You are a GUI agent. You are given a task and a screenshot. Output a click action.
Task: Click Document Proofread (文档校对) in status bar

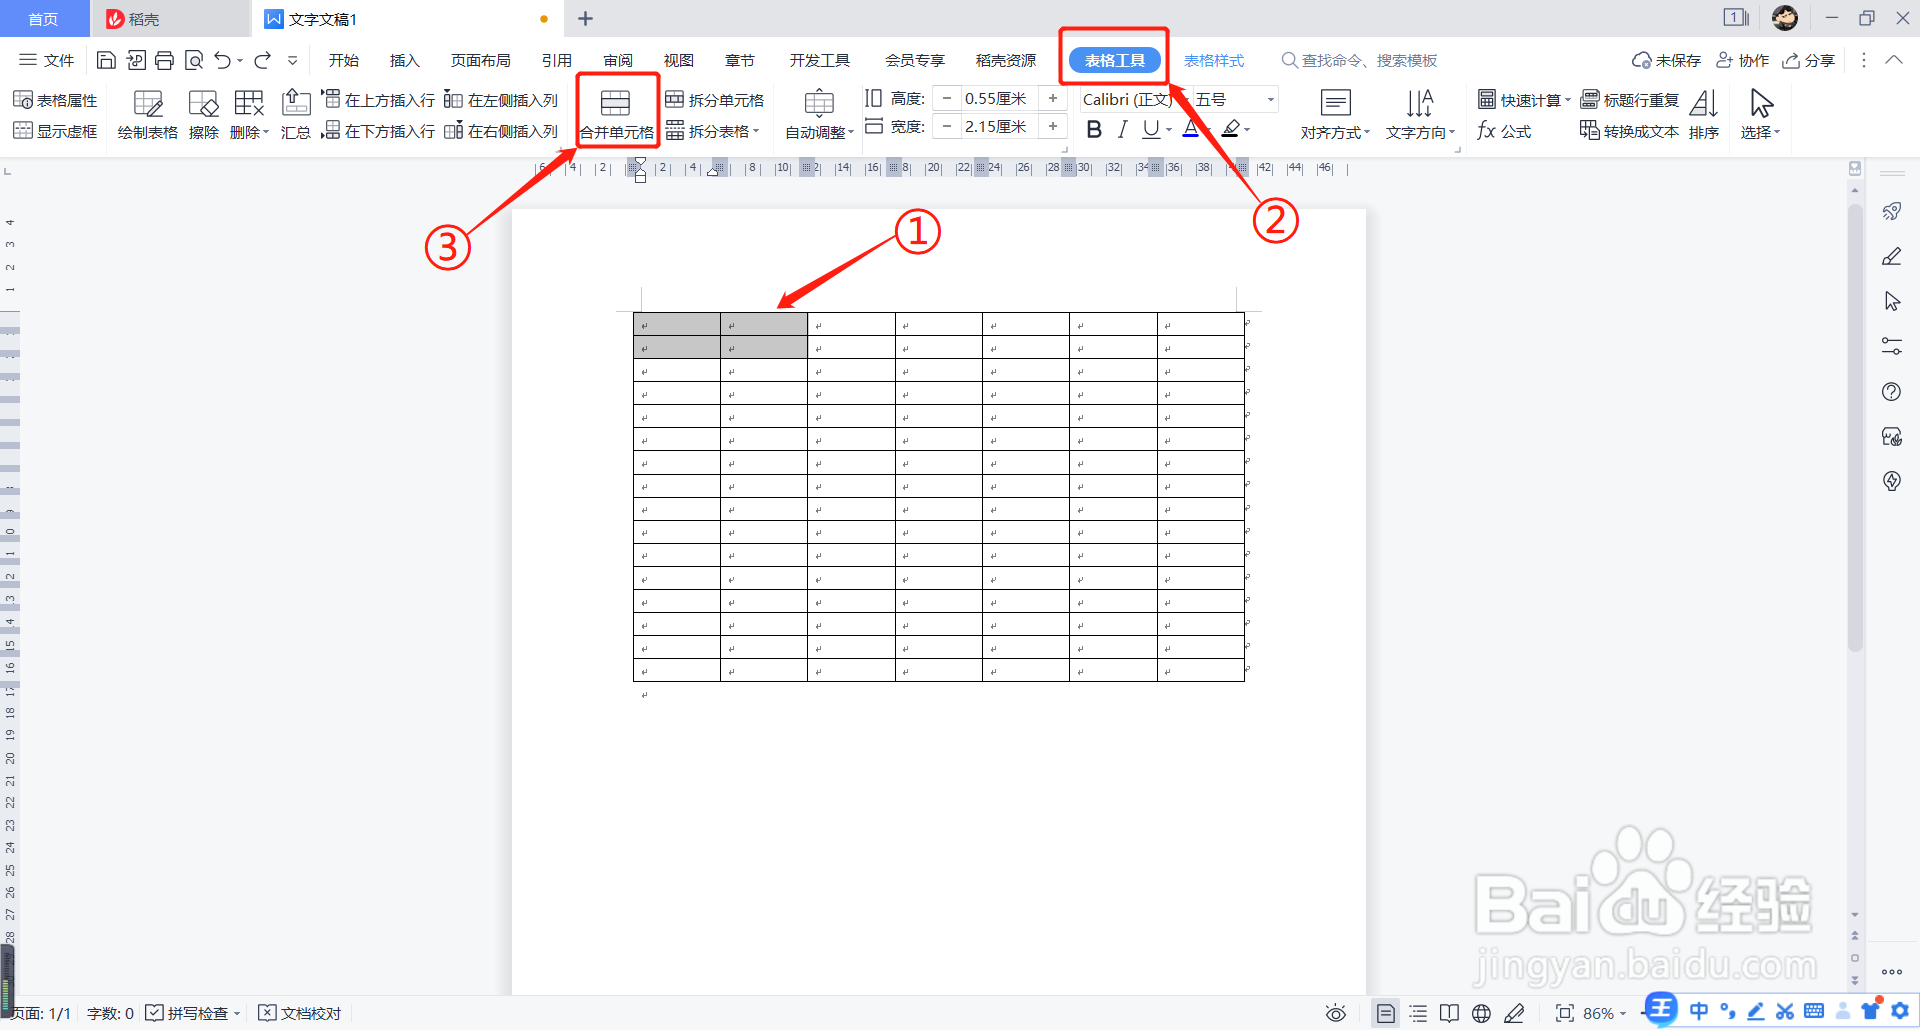click(300, 1013)
